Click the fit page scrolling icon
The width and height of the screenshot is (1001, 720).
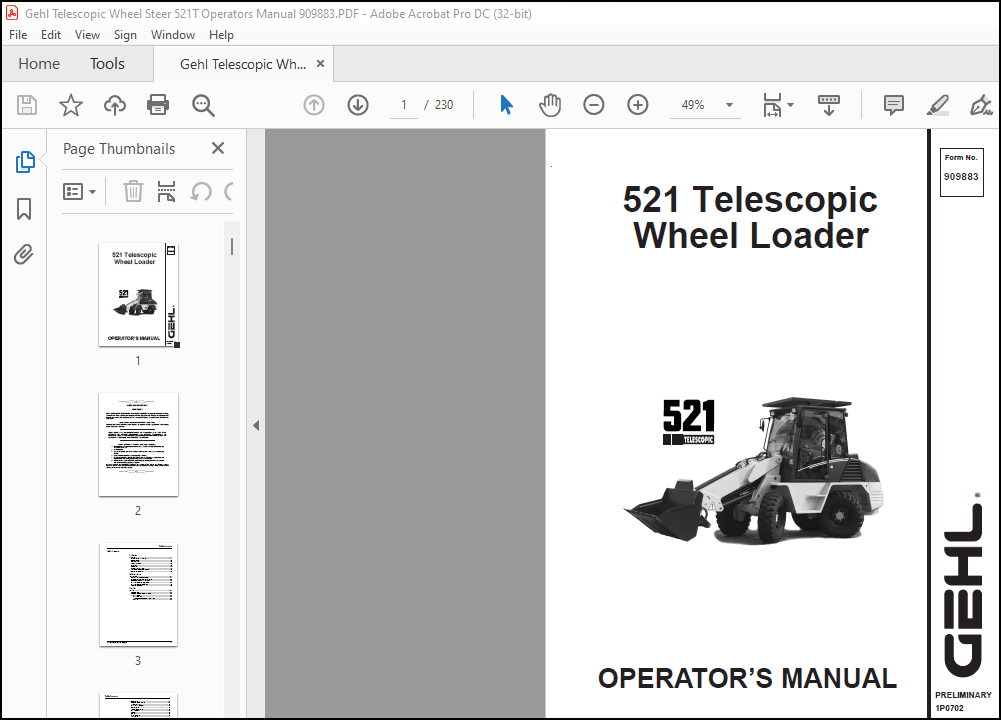pyautogui.click(x=772, y=105)
